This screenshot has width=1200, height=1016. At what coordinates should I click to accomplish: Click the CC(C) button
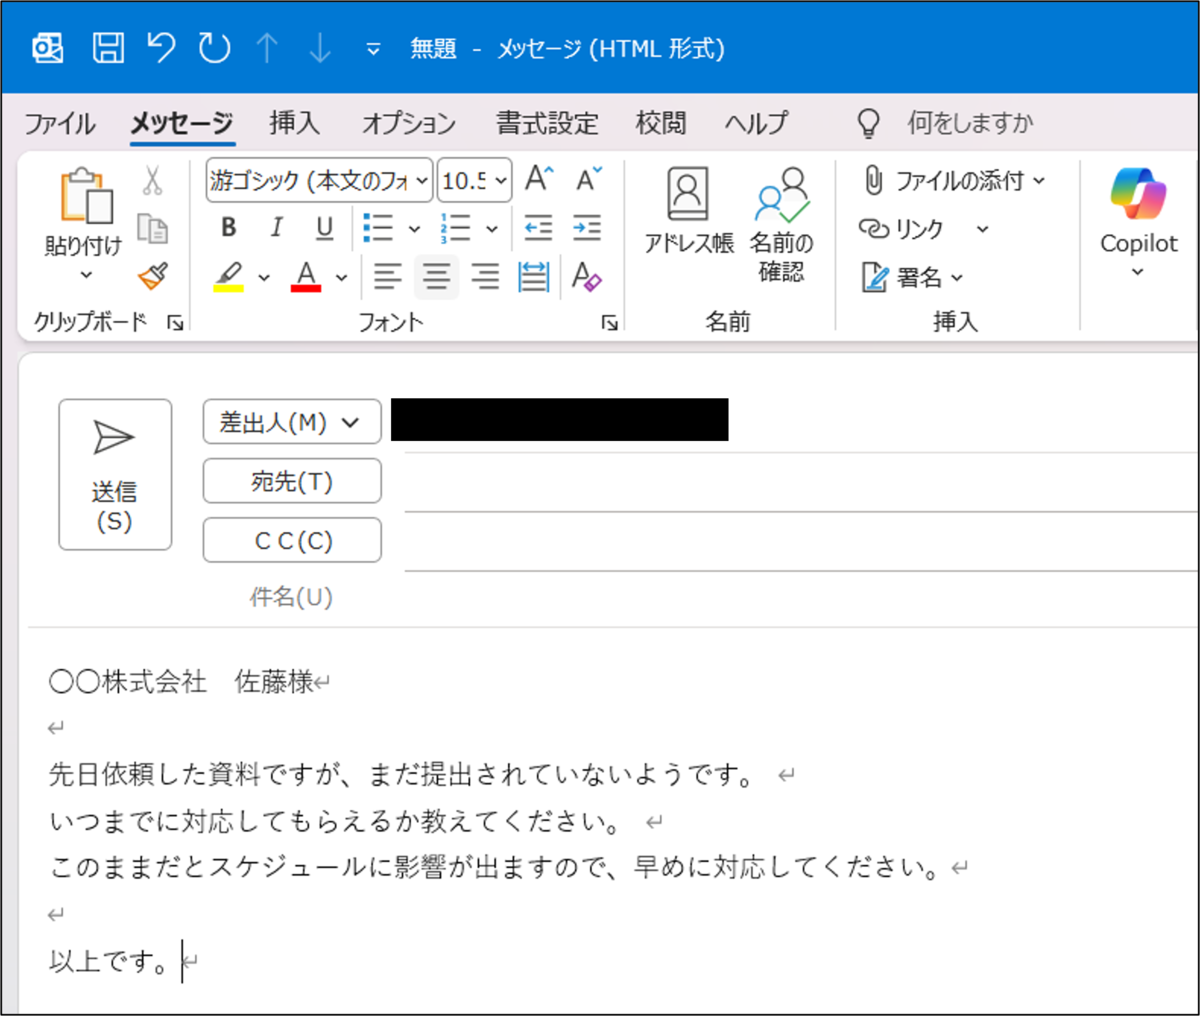pyautogui.click(x=292, y=540)
